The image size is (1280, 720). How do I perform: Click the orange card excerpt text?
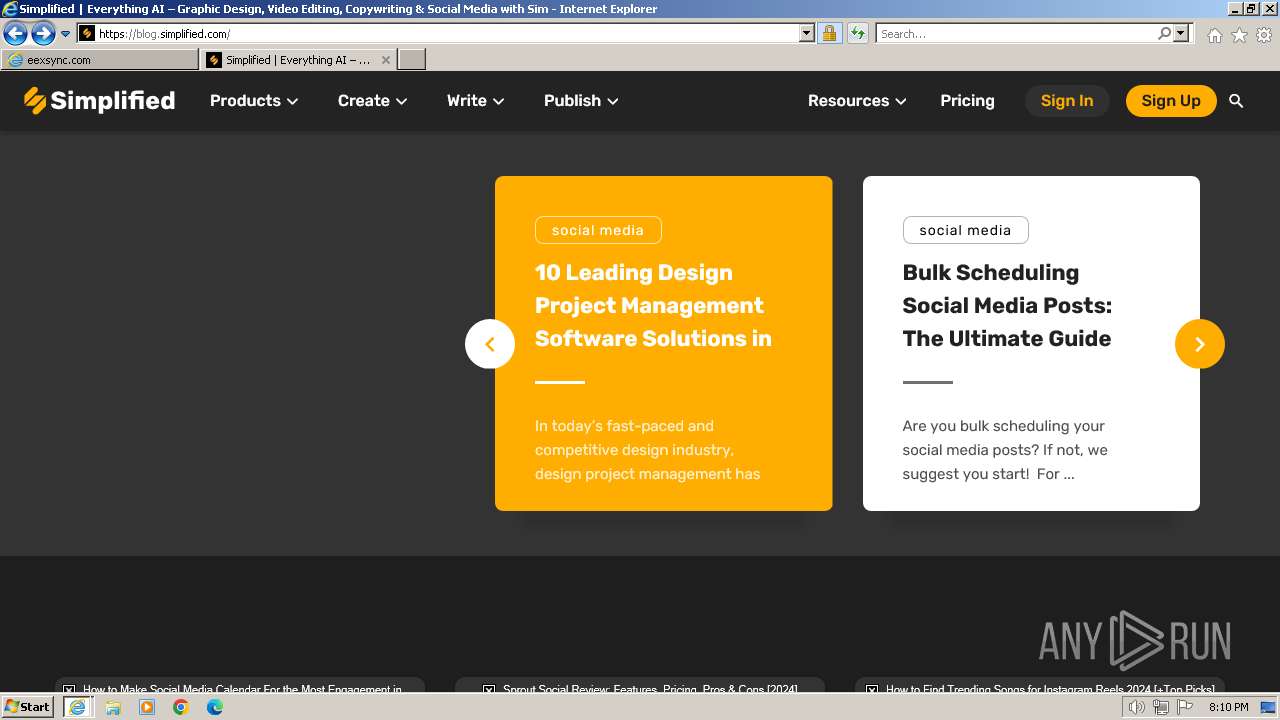click(x=647, y=450)
